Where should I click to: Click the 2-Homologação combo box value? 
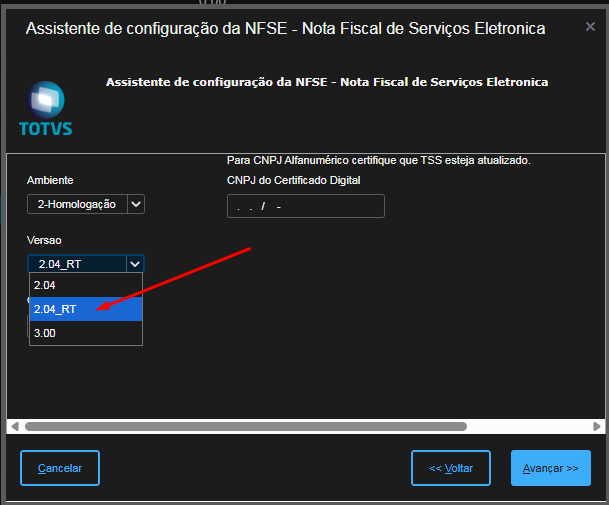point(77,204)
